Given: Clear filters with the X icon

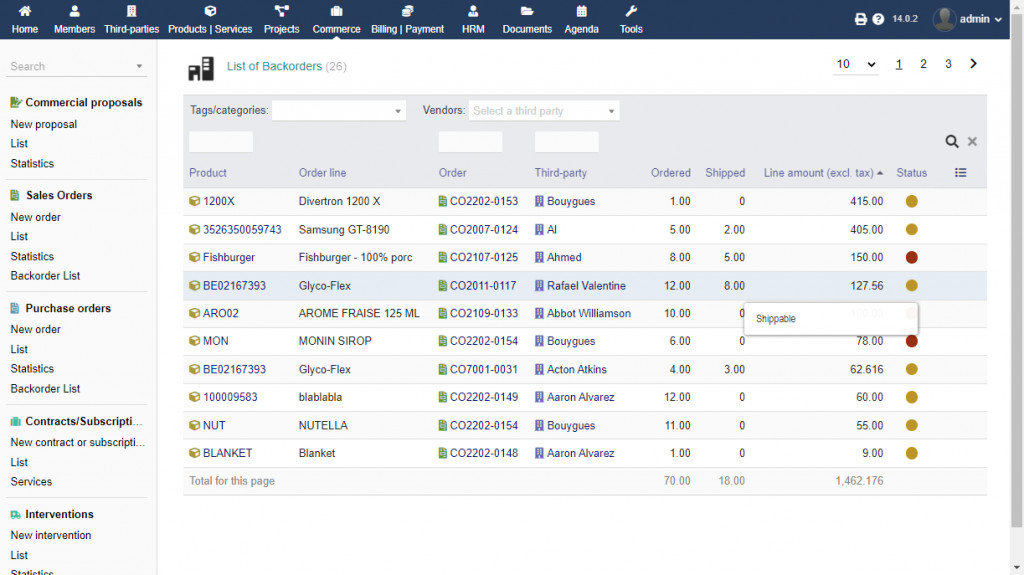Looking at the screenshot, I should [972, 142].
